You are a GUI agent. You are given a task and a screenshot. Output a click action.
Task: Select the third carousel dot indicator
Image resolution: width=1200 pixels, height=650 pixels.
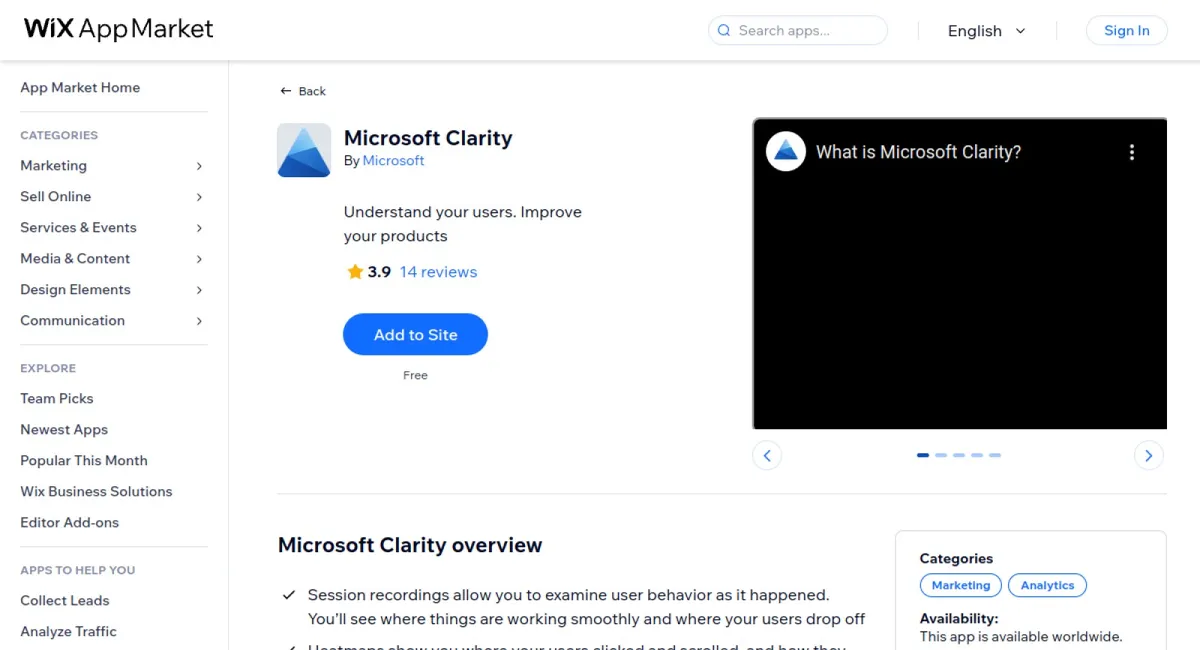(959, 455)
